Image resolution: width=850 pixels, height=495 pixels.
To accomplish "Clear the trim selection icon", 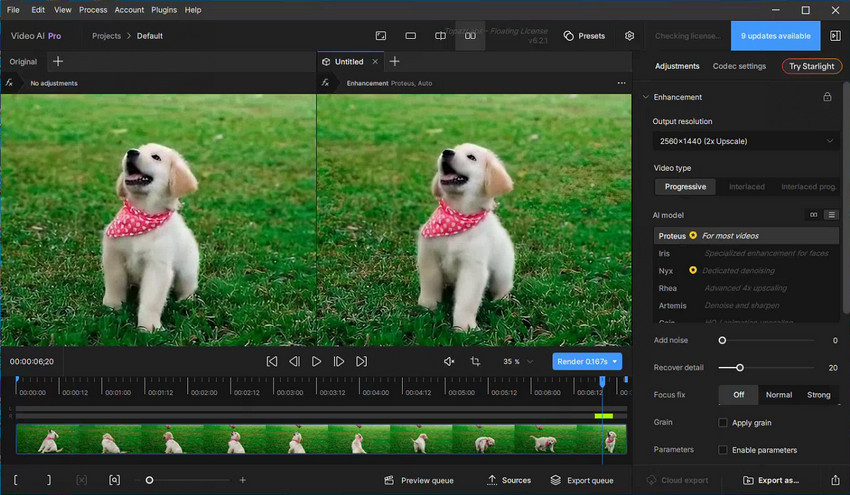I will coord(81,480).
